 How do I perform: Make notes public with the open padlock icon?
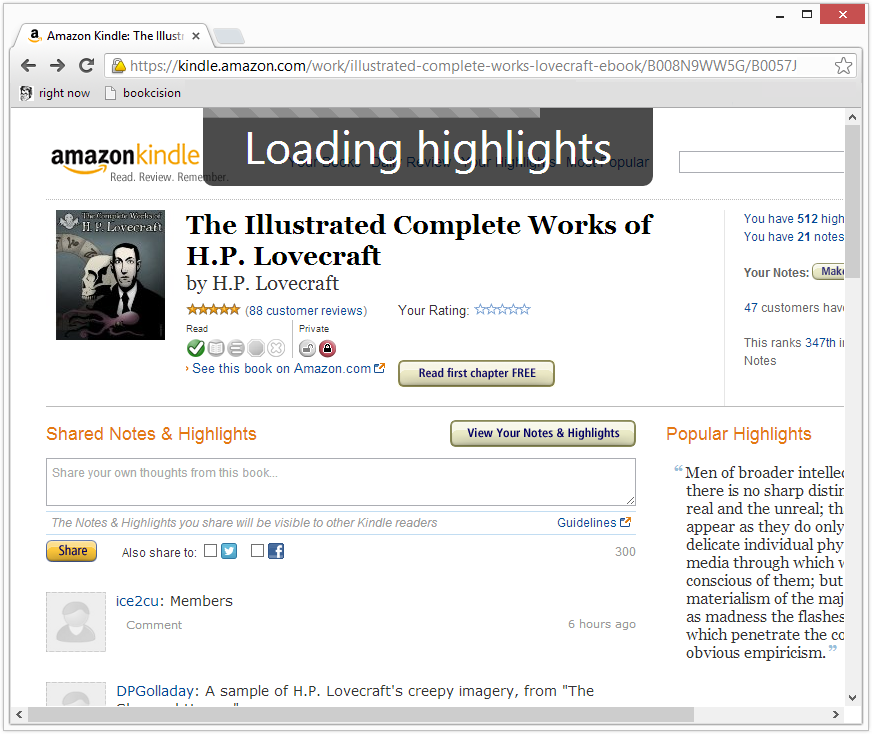coord(307,348)
